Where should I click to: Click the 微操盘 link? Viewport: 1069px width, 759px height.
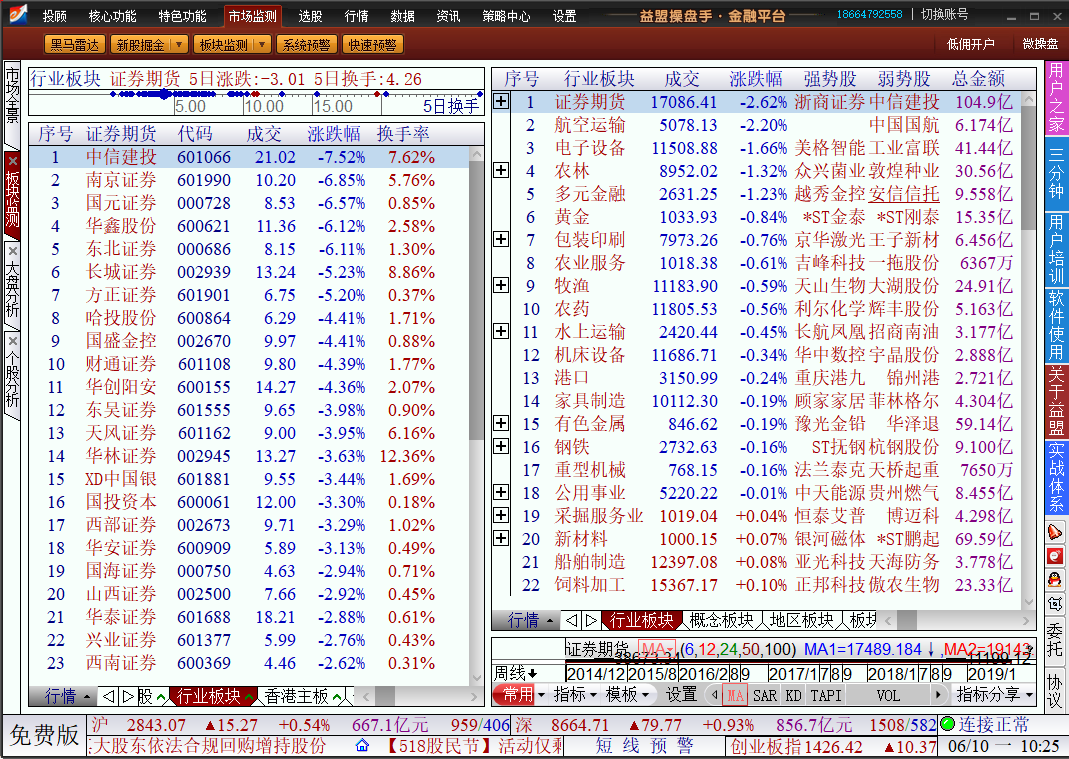(1040, 44)
